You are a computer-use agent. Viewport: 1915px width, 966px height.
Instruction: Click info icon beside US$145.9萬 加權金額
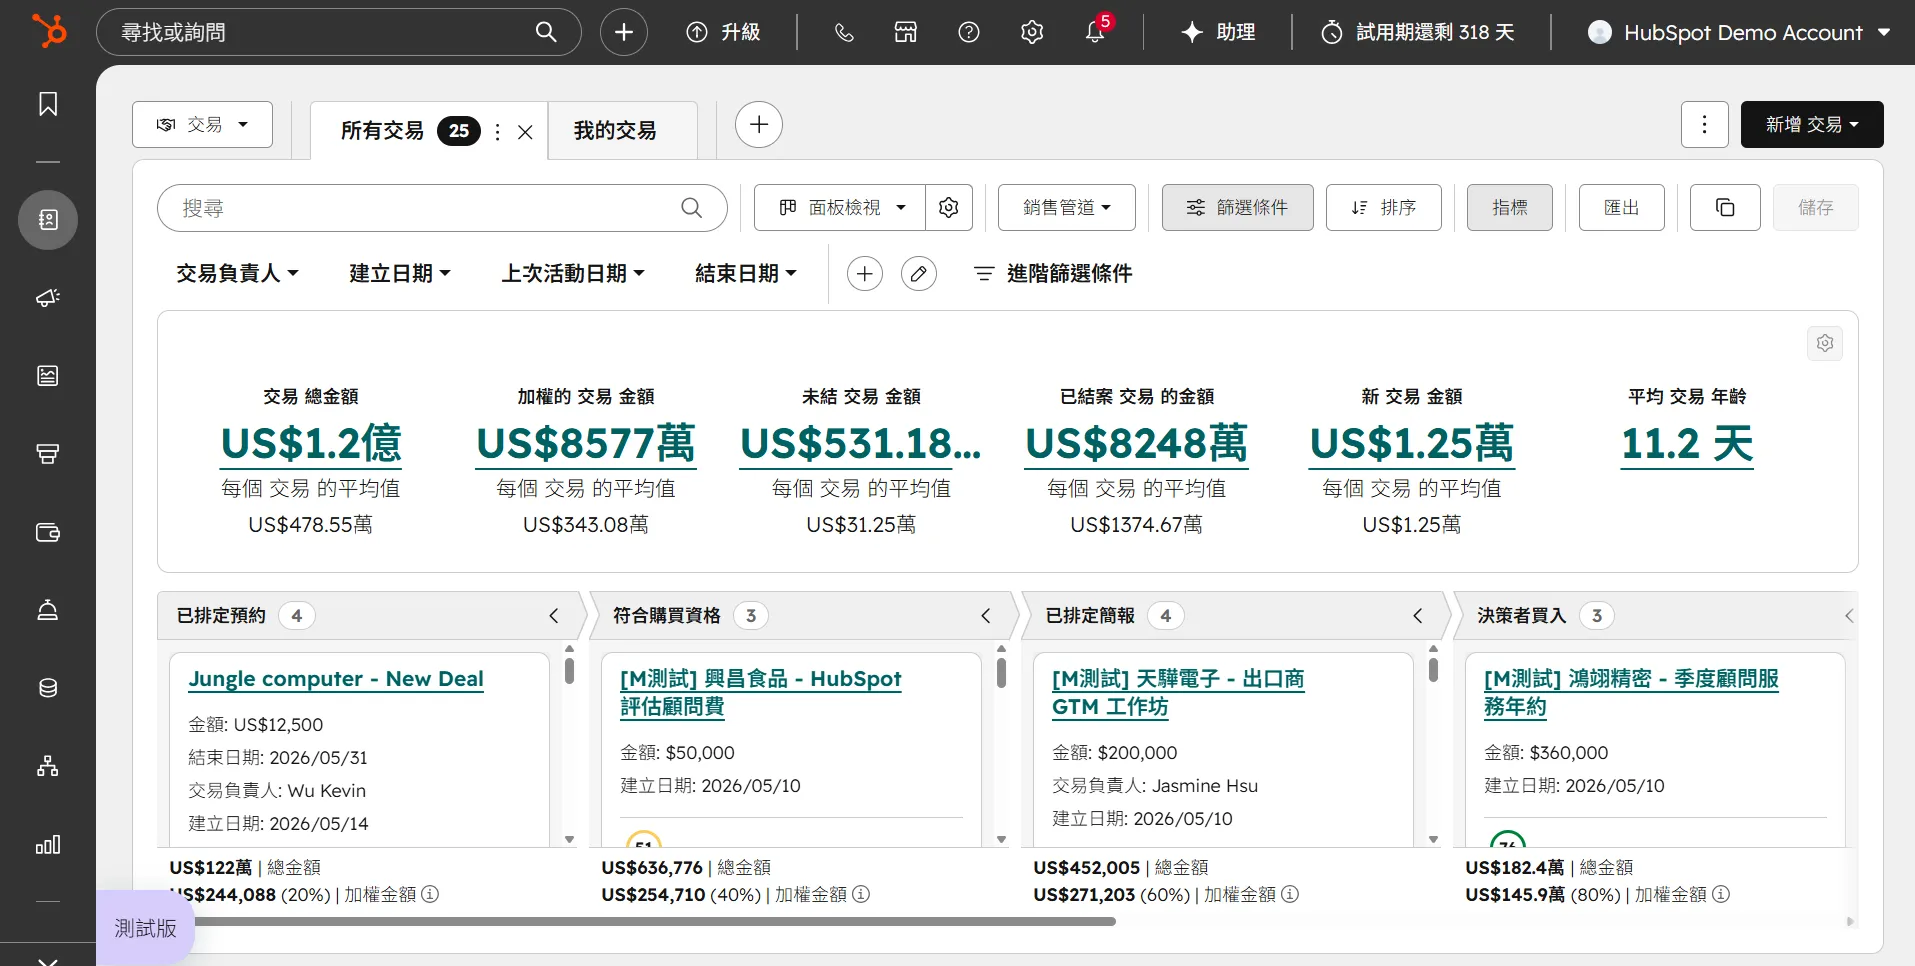pos(1721,894)
